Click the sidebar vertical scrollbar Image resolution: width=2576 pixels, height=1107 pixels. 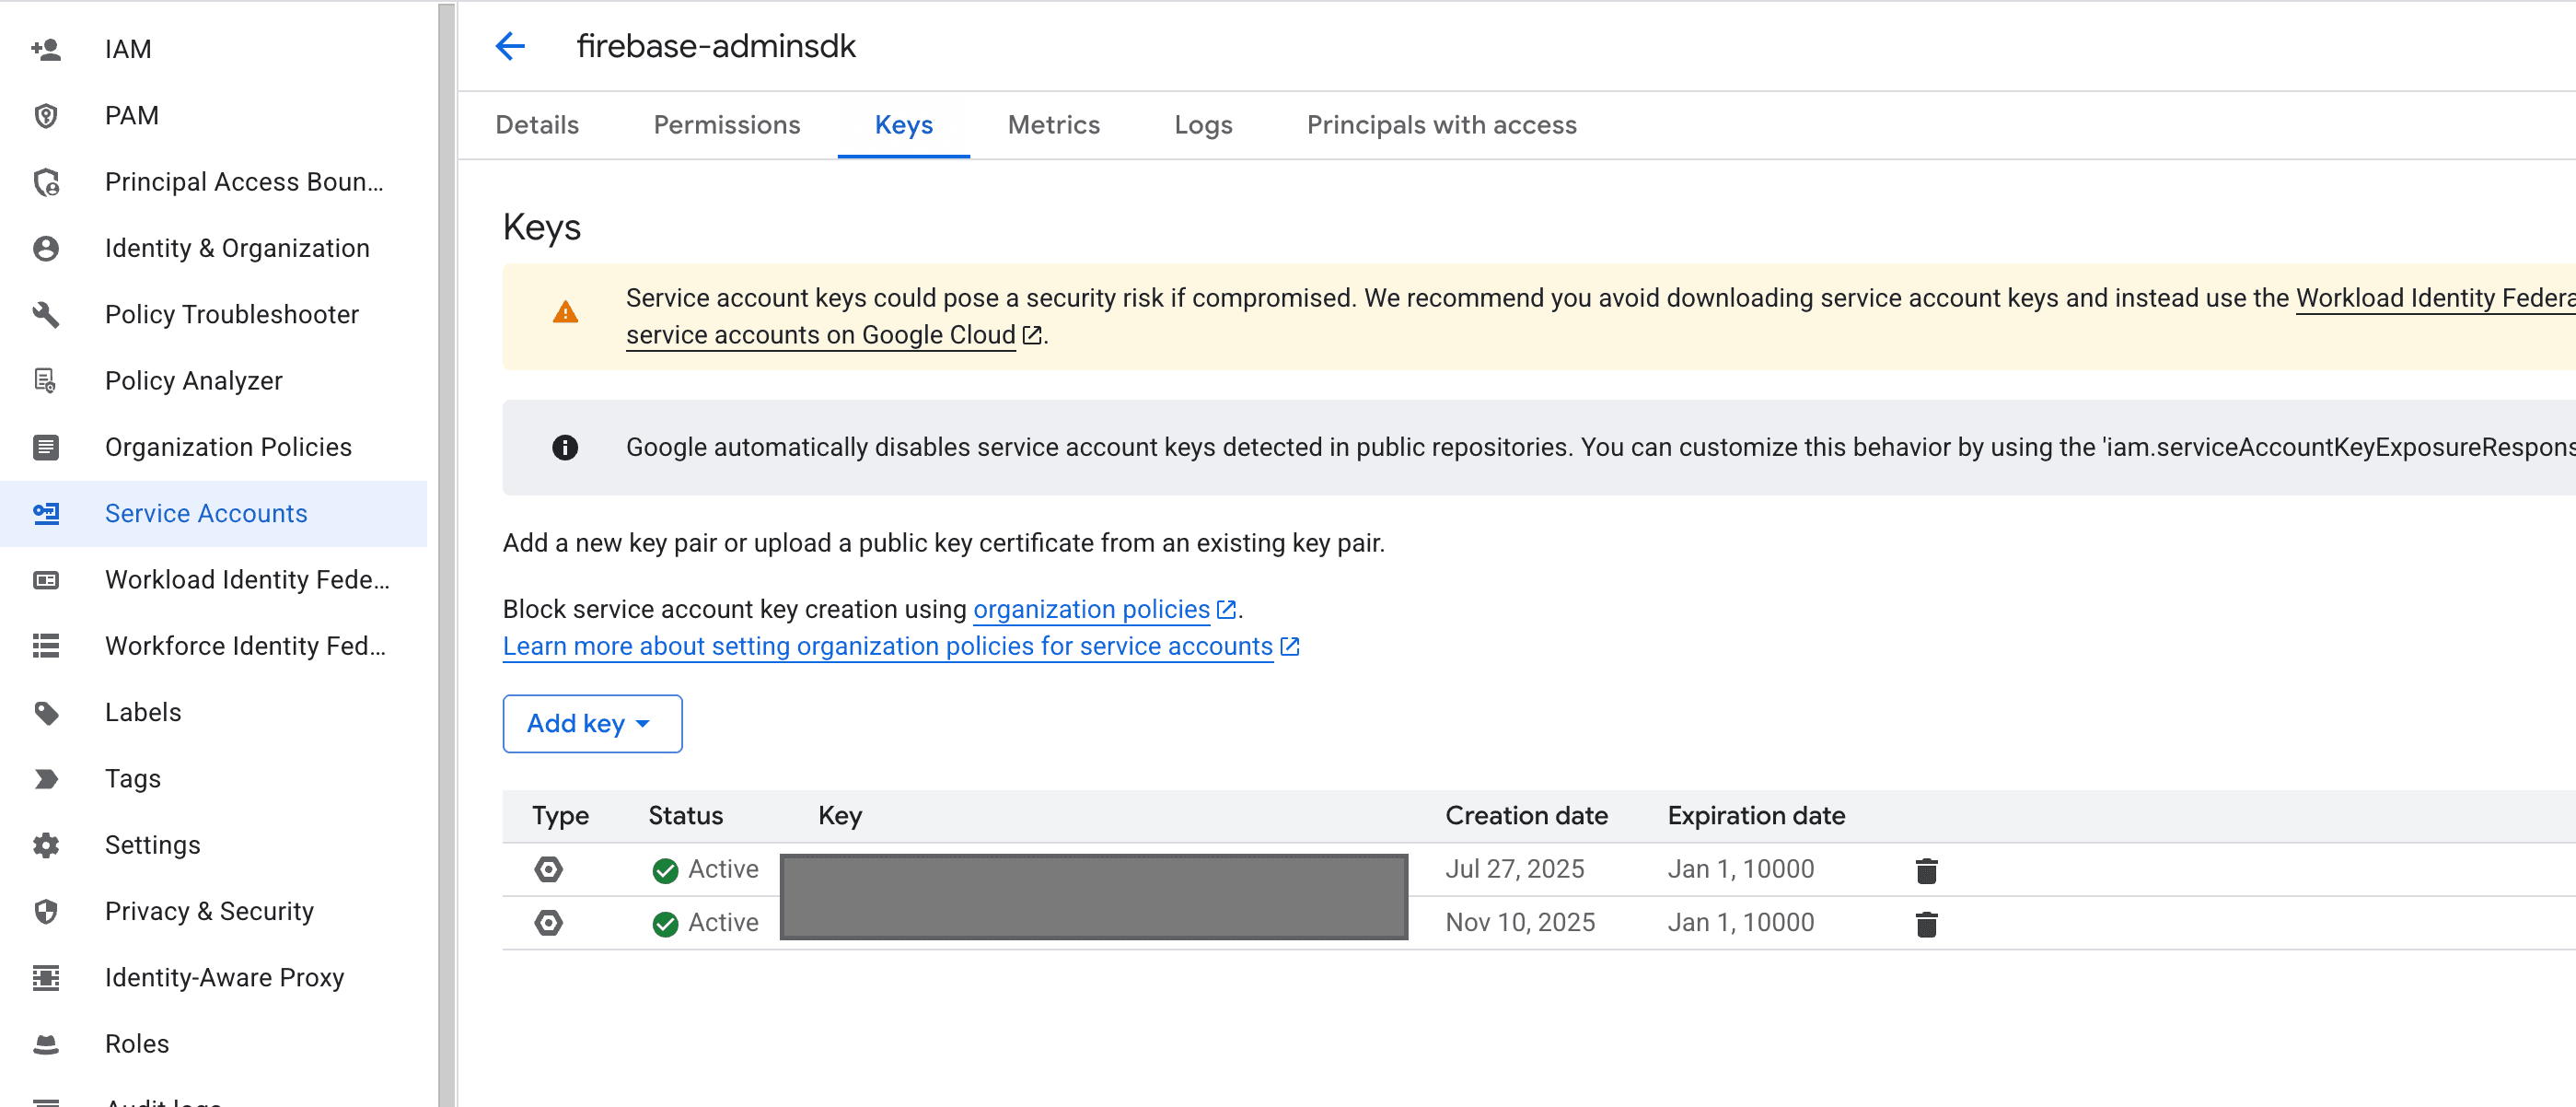(446, 554)
